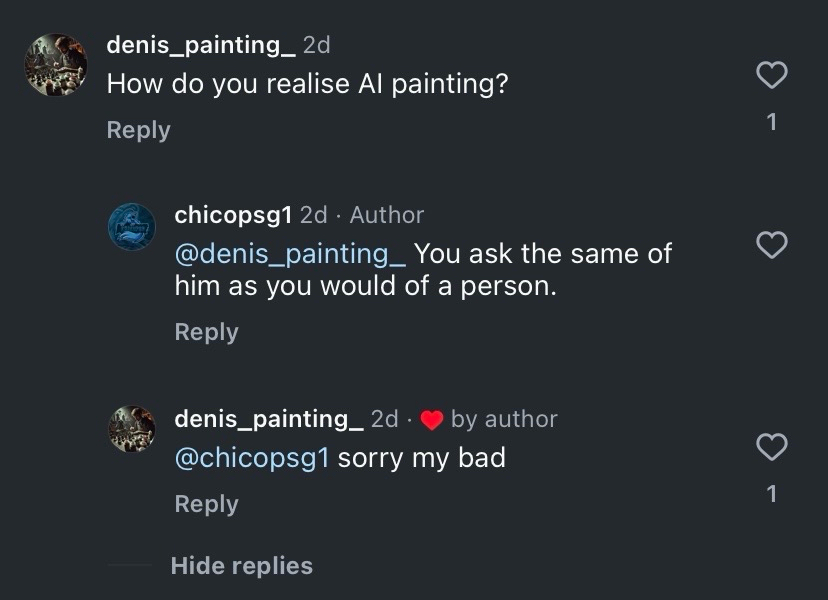The height and width of the screenshot is (600, 828).
Task: Reply to the "sorry my bad" comment
Action: pyautogui.click(x=206, y=504)
